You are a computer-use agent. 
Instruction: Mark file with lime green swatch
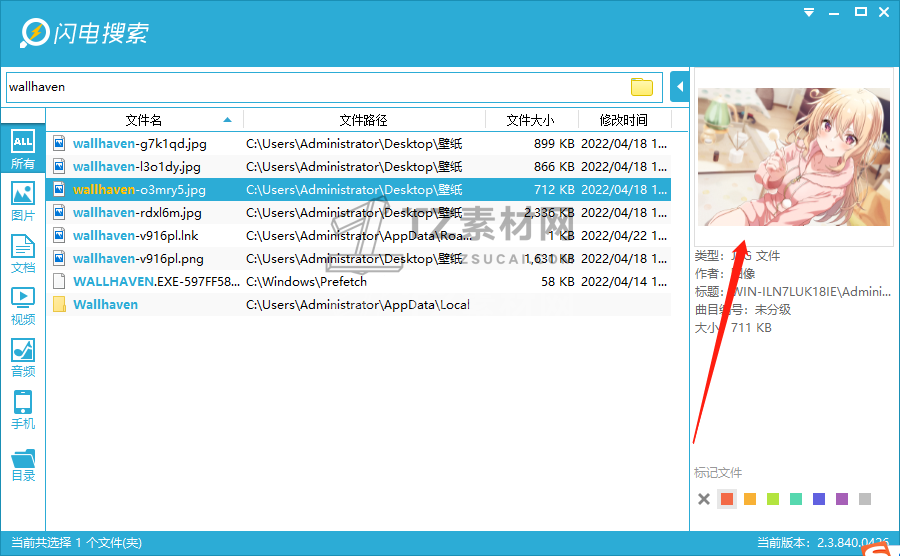pos(773,499)
